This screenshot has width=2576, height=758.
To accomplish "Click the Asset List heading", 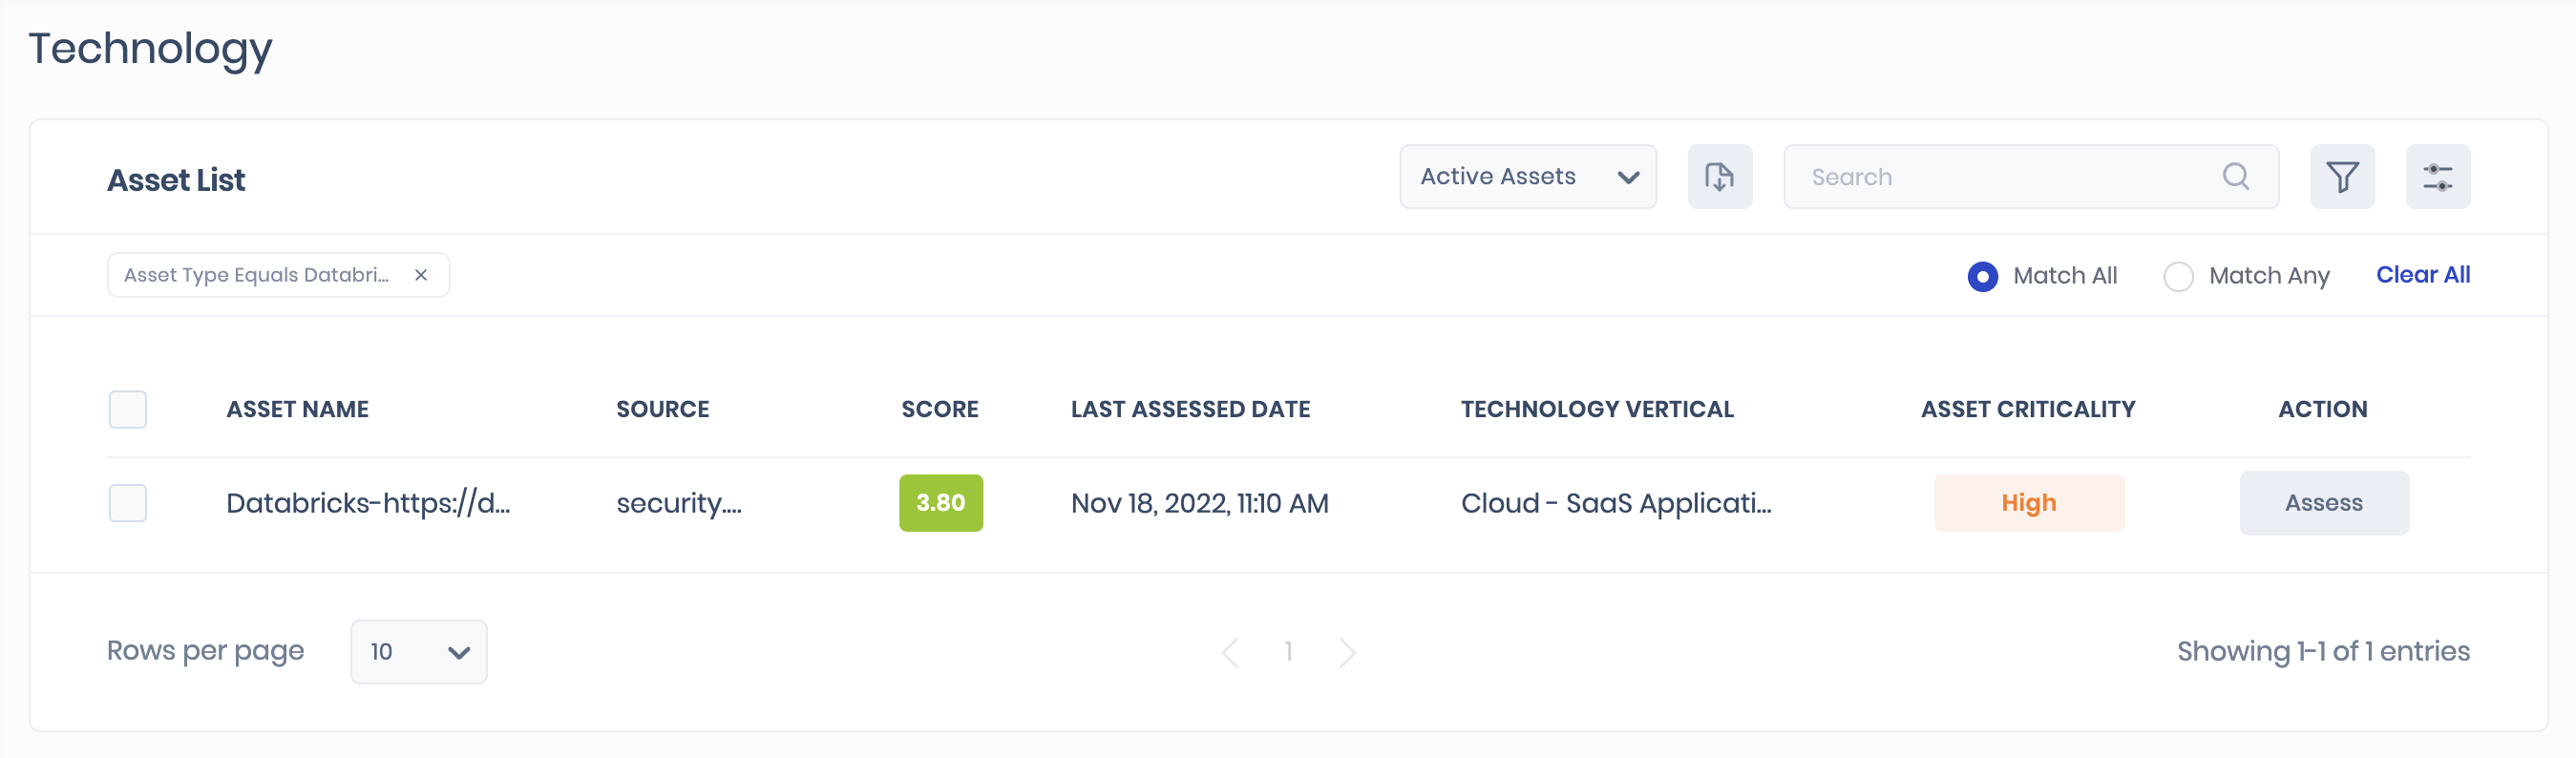I will point(176,180).
